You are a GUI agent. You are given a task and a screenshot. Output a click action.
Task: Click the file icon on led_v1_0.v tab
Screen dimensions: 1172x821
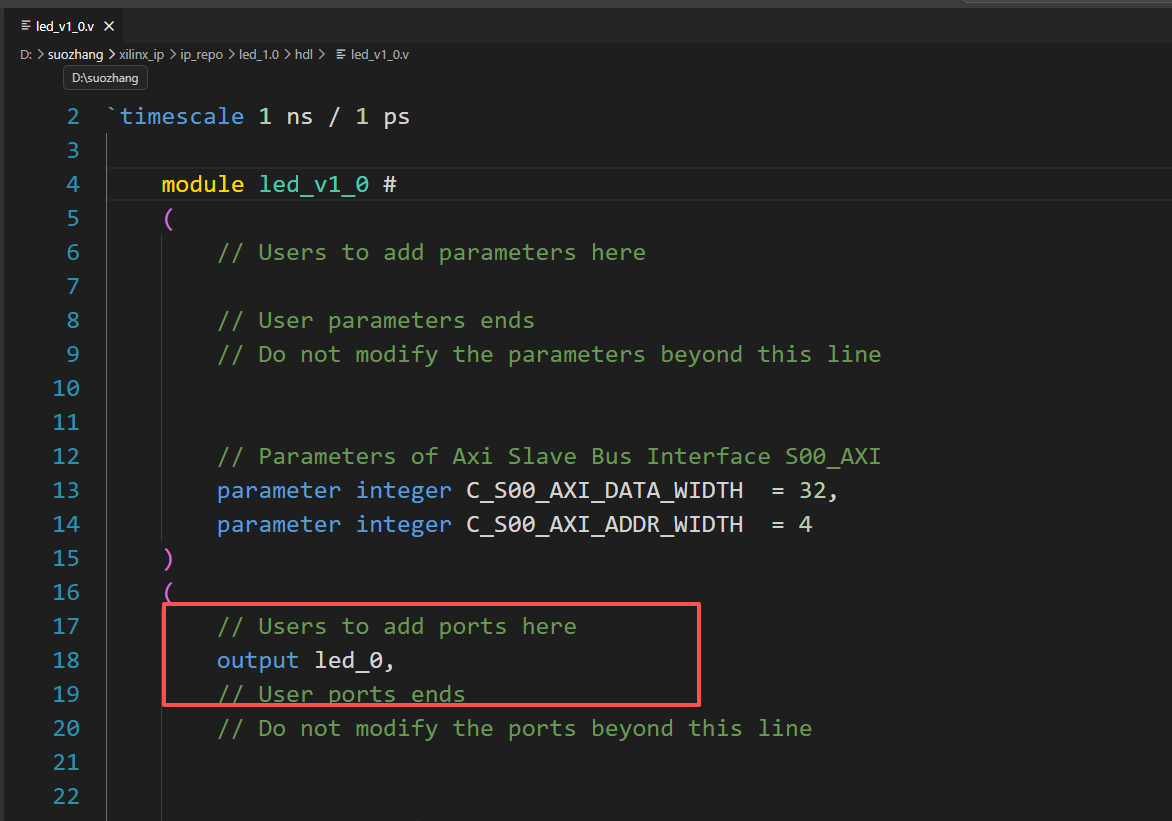point(26,26)
